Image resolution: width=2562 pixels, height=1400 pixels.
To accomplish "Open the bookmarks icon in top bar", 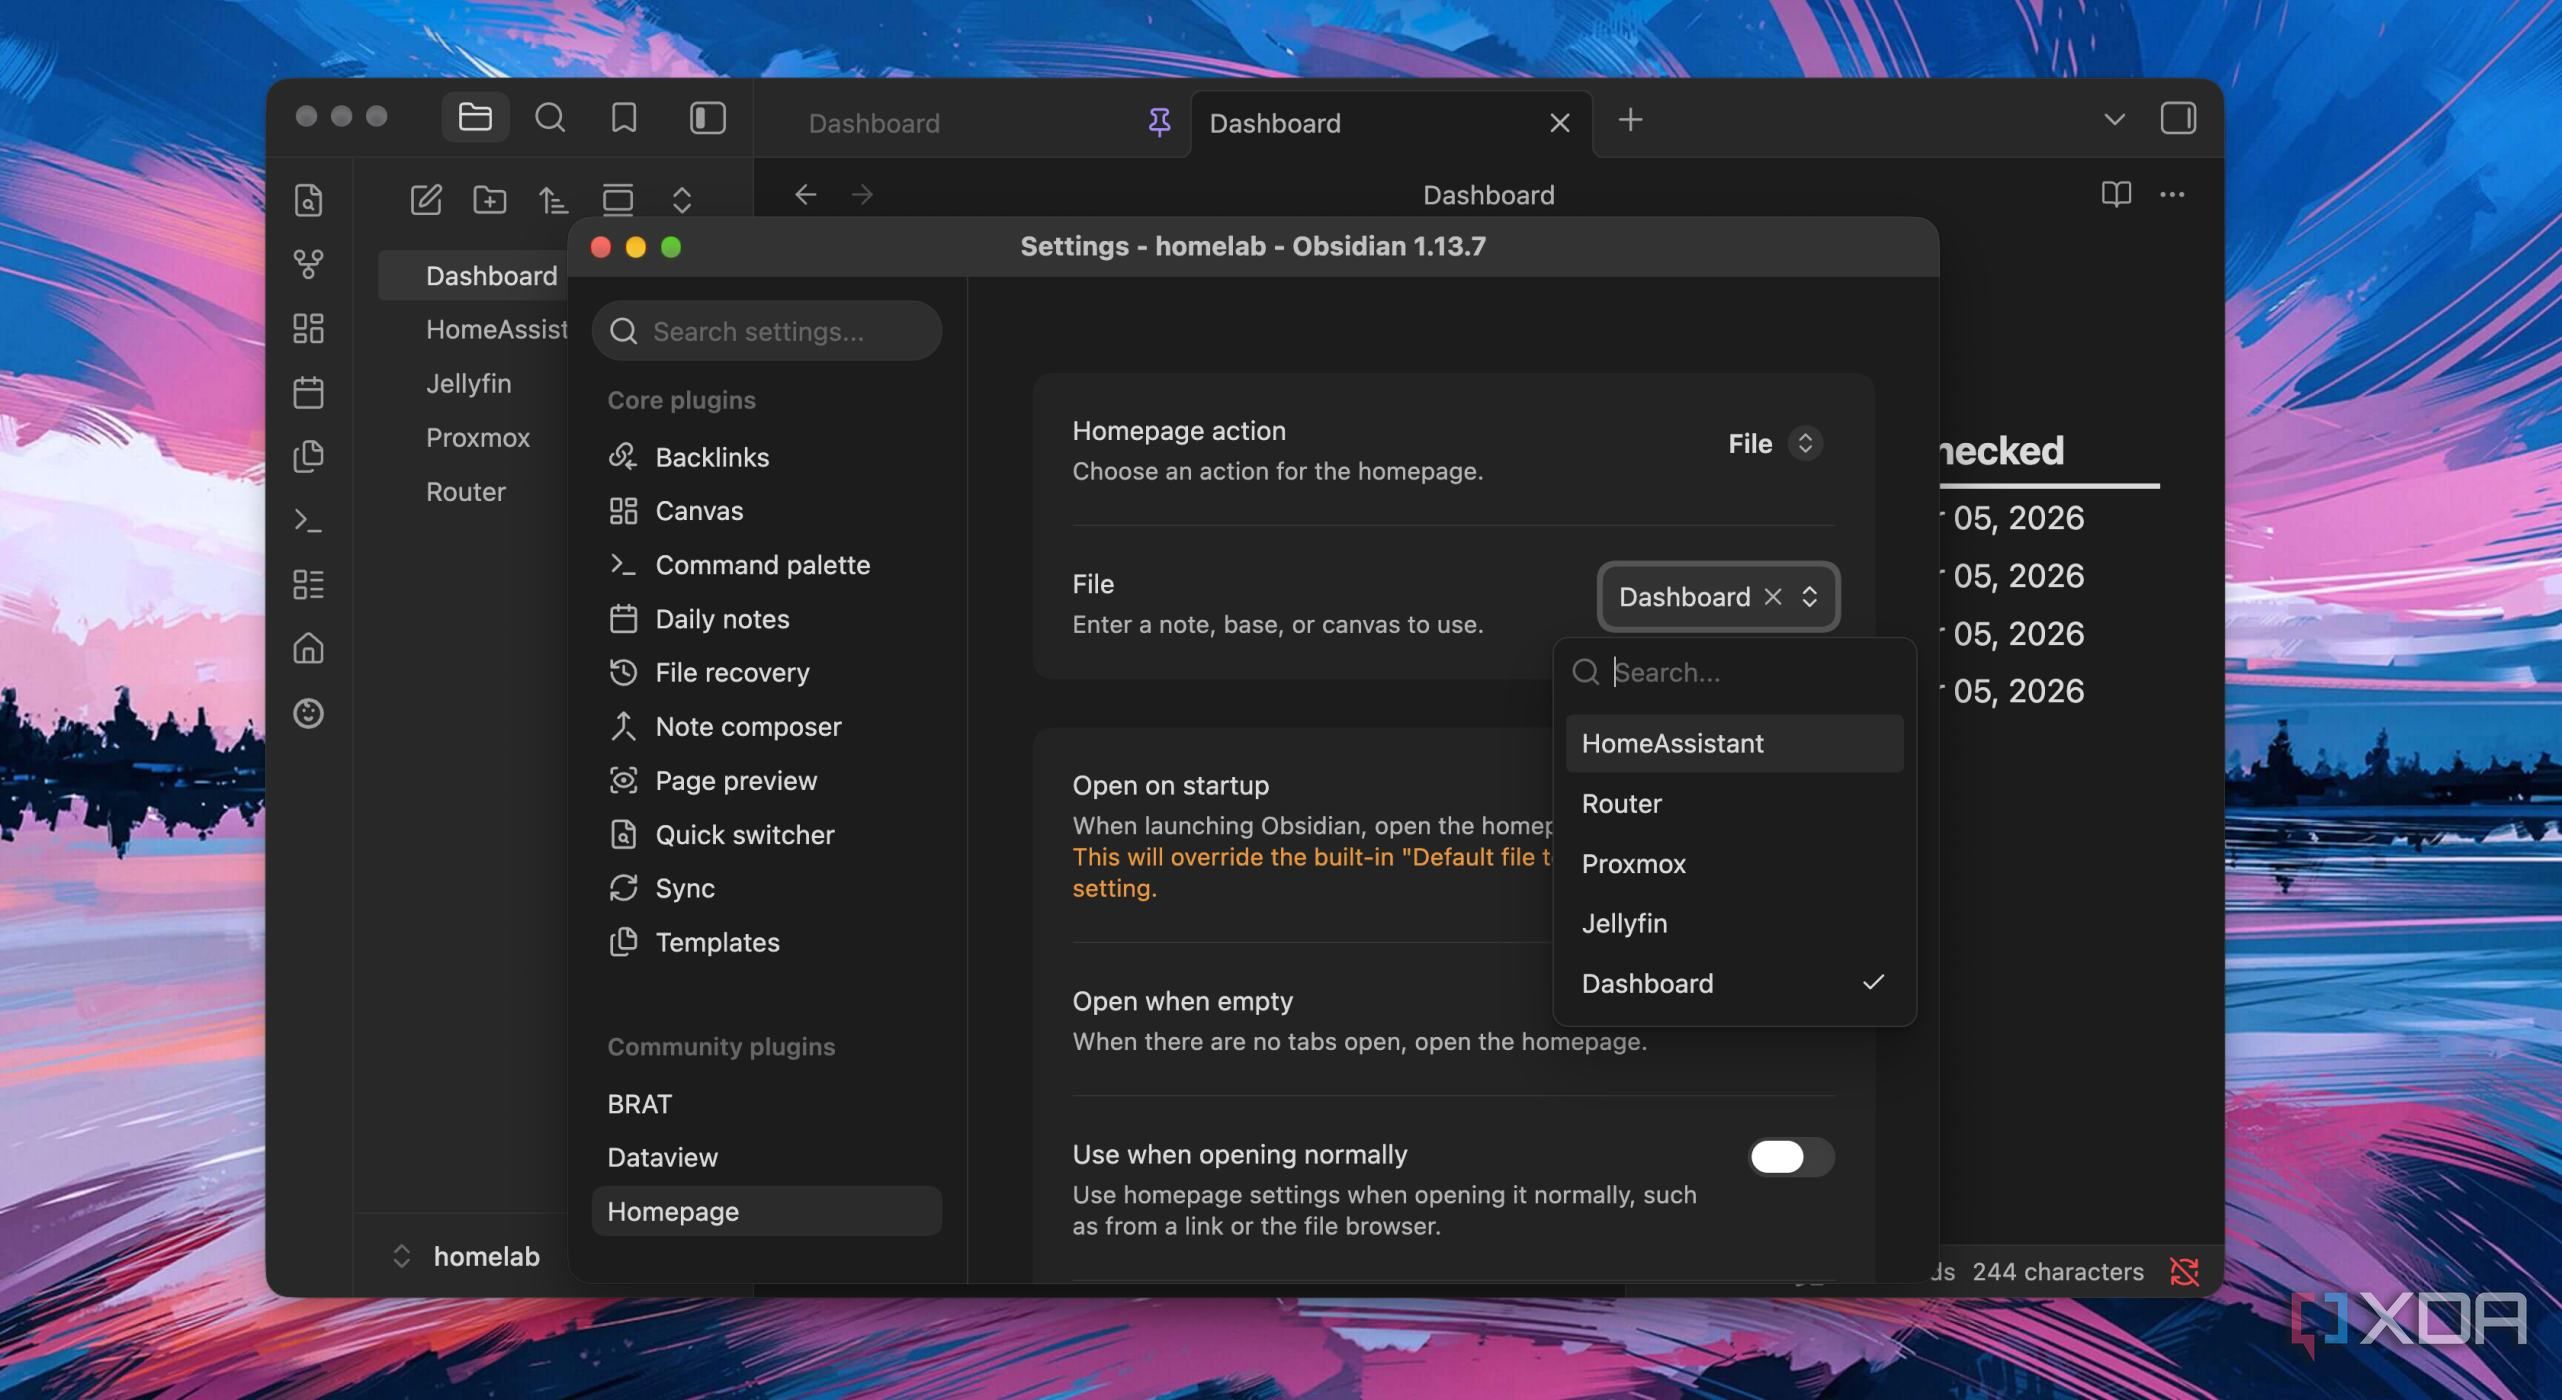I will (624, 118).
